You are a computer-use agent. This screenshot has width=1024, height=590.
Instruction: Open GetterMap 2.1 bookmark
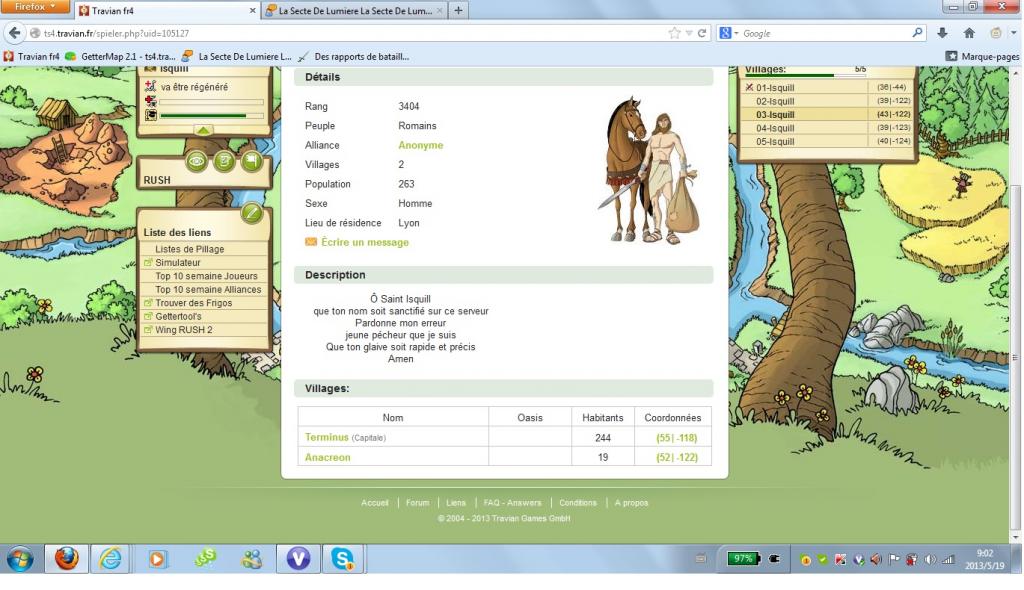(x=120, y=57)
